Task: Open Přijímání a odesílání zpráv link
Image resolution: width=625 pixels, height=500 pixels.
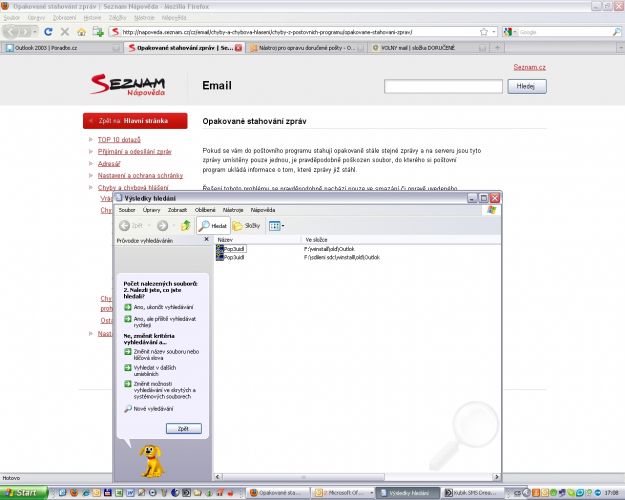Action: point(134,152)
